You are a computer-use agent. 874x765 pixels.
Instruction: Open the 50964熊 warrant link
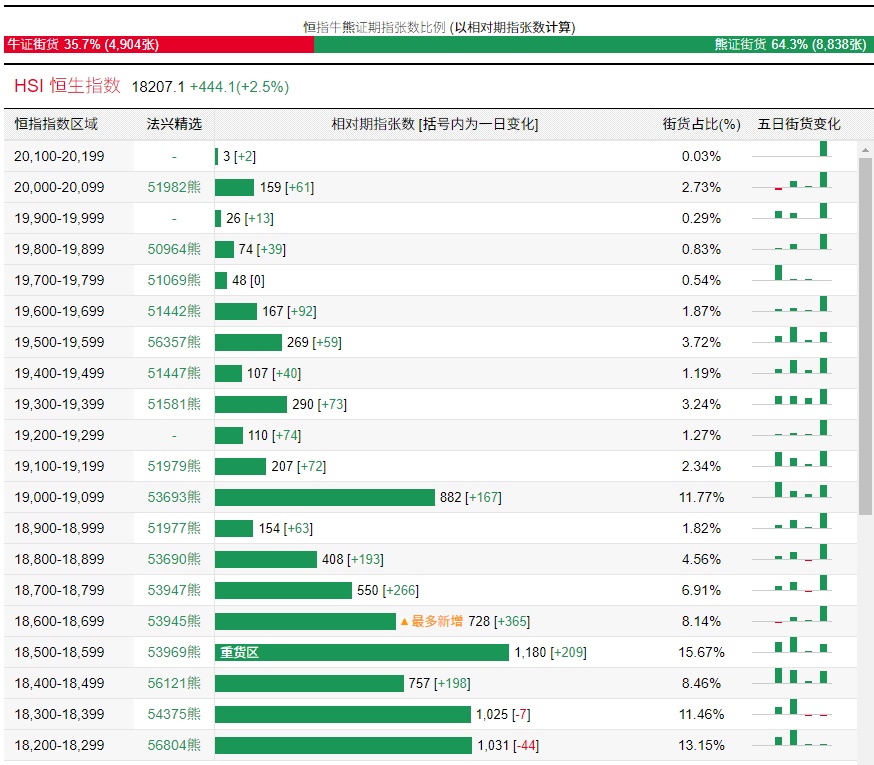[x=174, y=249]
